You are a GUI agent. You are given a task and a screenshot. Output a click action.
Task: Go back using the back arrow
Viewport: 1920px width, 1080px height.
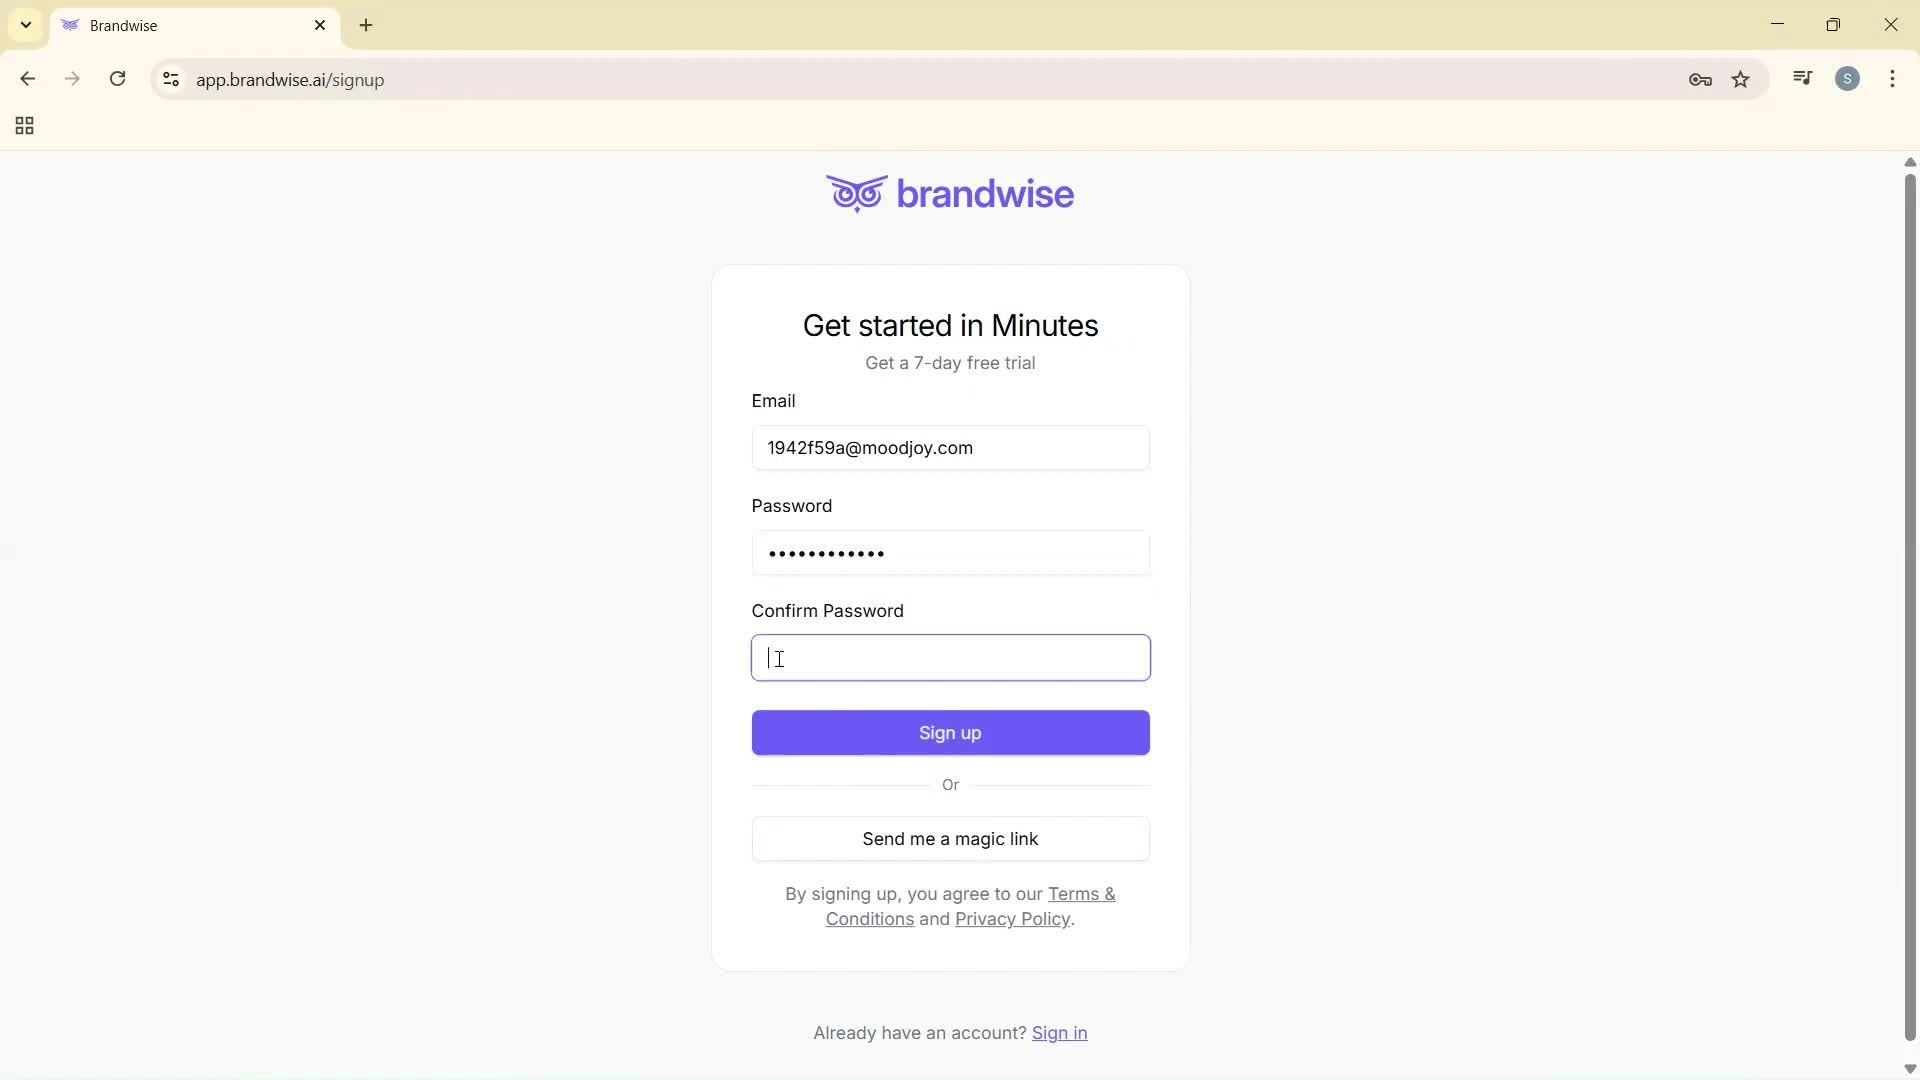pos(27,78)
